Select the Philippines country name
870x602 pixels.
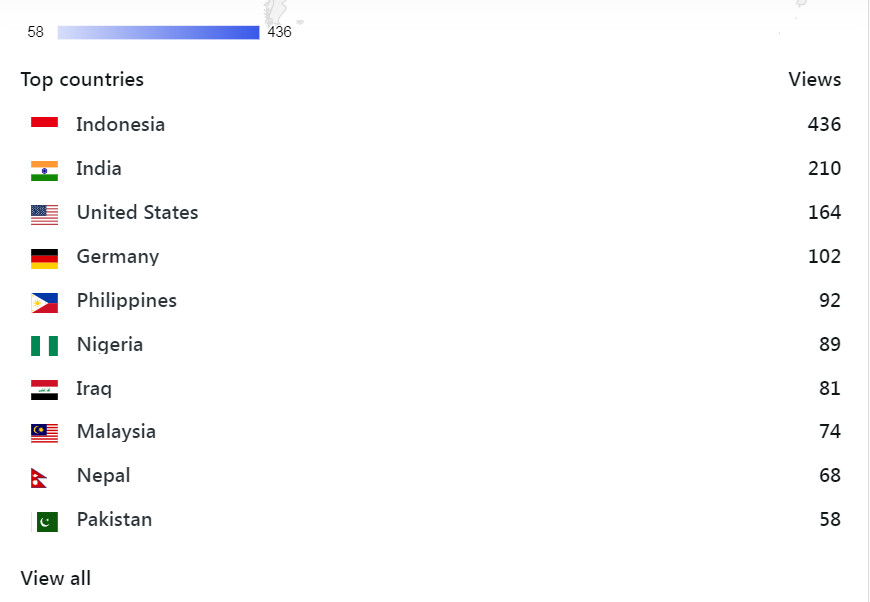click(126, 301)
